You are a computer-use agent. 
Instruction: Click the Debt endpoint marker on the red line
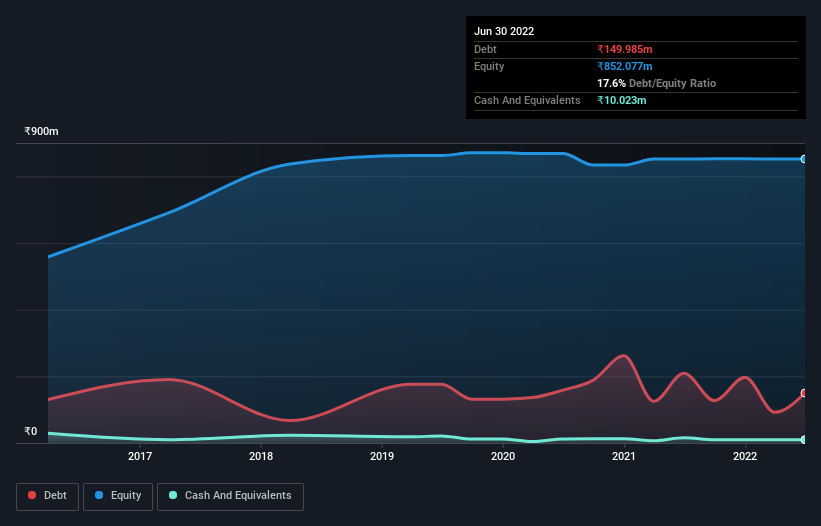[x=804, y=393]
